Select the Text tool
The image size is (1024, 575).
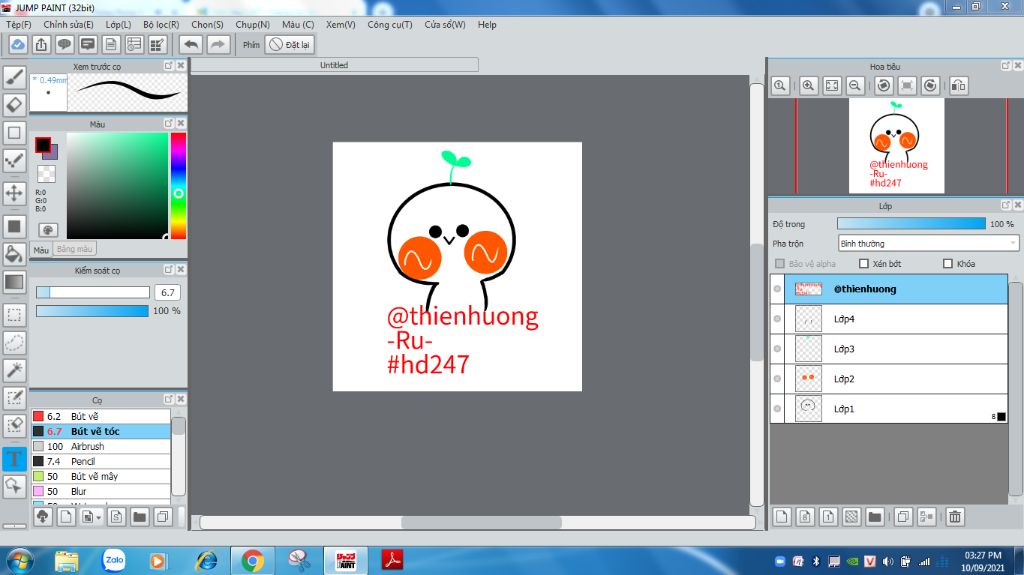click(14, 459)
